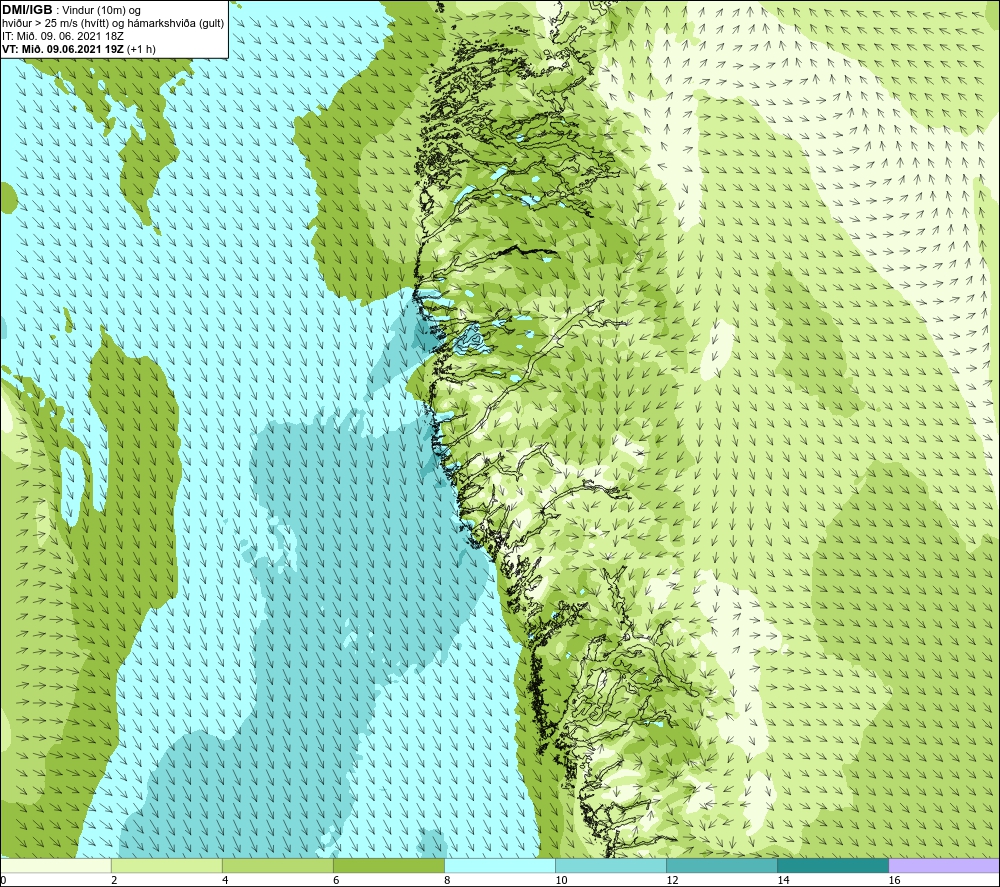Click the scale label '16'
The height and width of the screenshot is (887, 1000).
click(894, 880)
